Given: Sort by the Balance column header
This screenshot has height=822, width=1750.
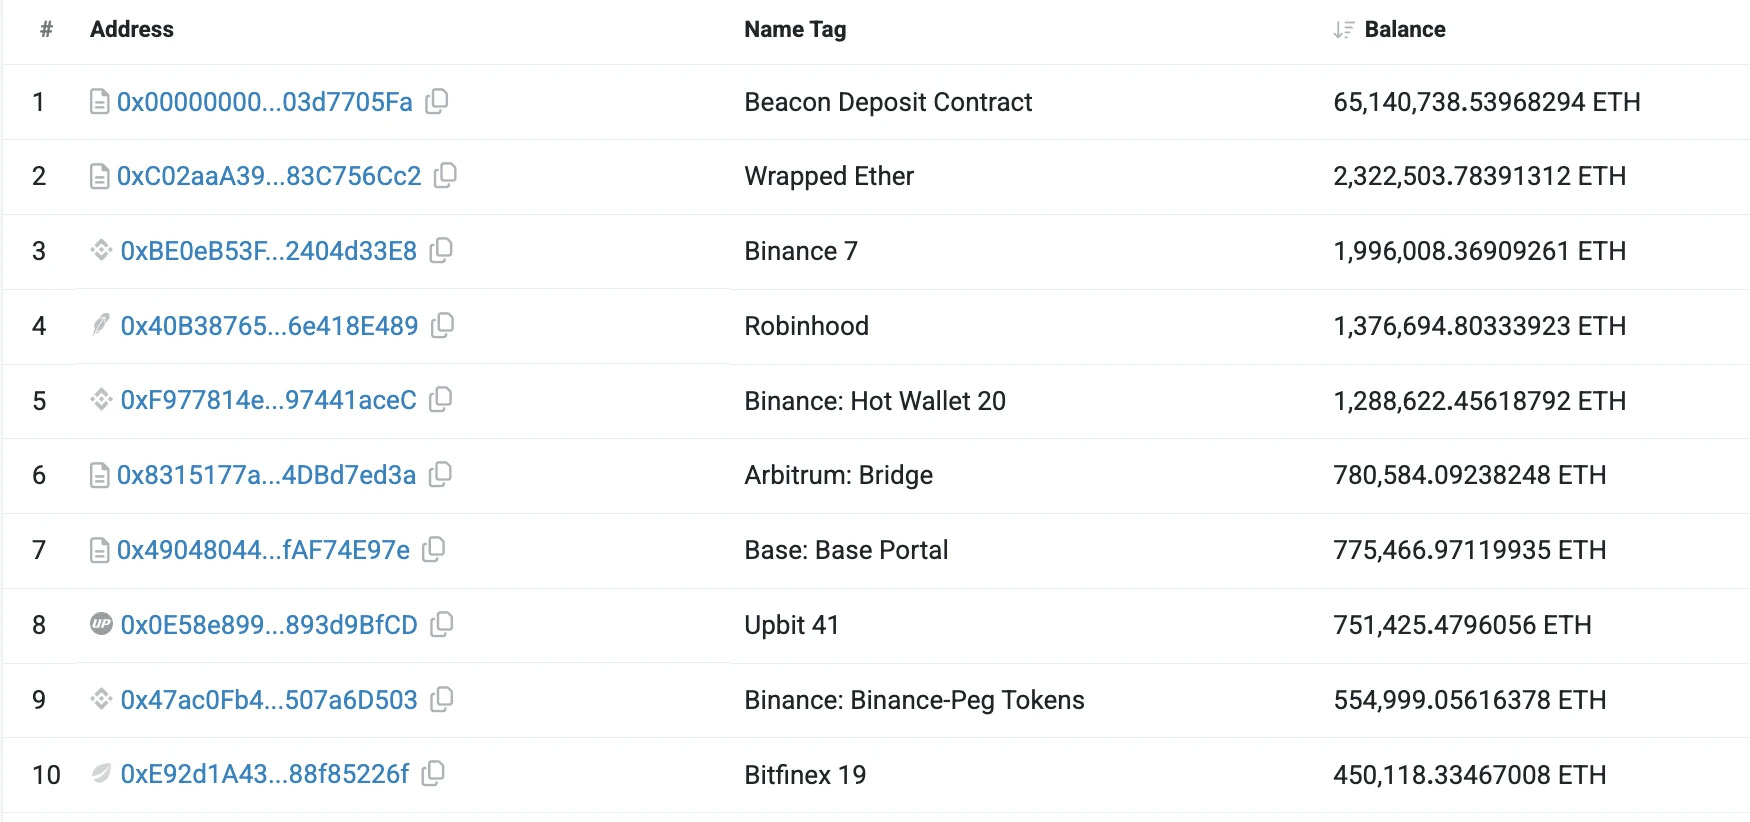Looking at the screenshot, I should [1404, 30].
